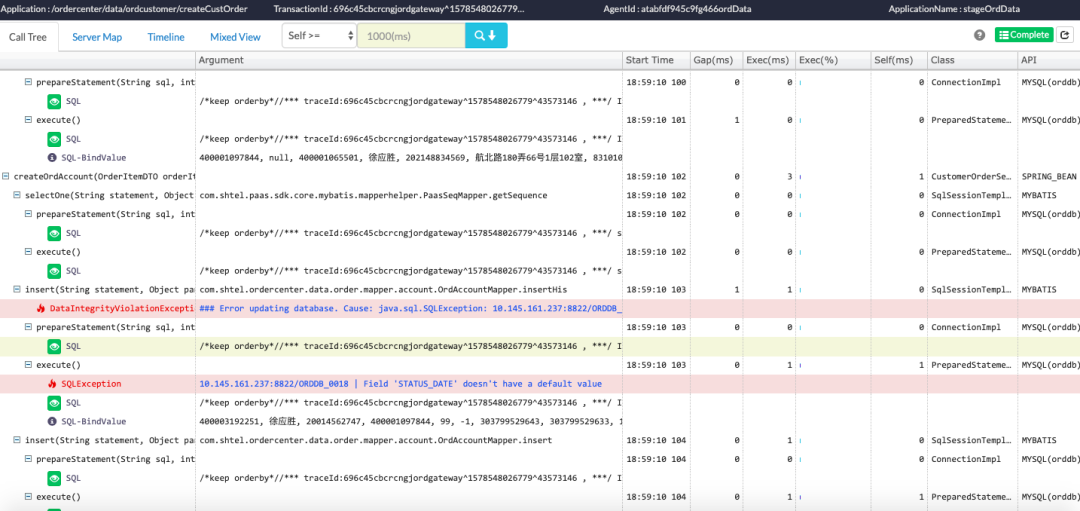
Task: Open the Server Map tab
Action: coord(97,37)
